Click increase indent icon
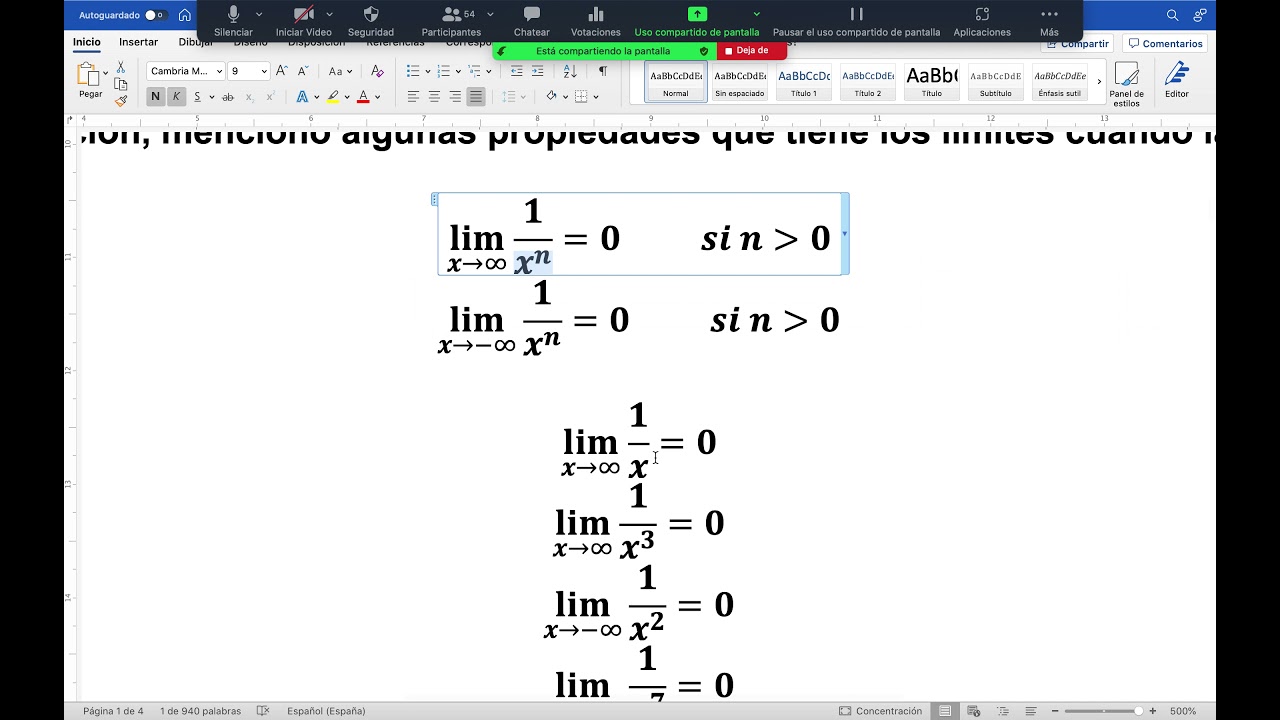 pos(538,71)
